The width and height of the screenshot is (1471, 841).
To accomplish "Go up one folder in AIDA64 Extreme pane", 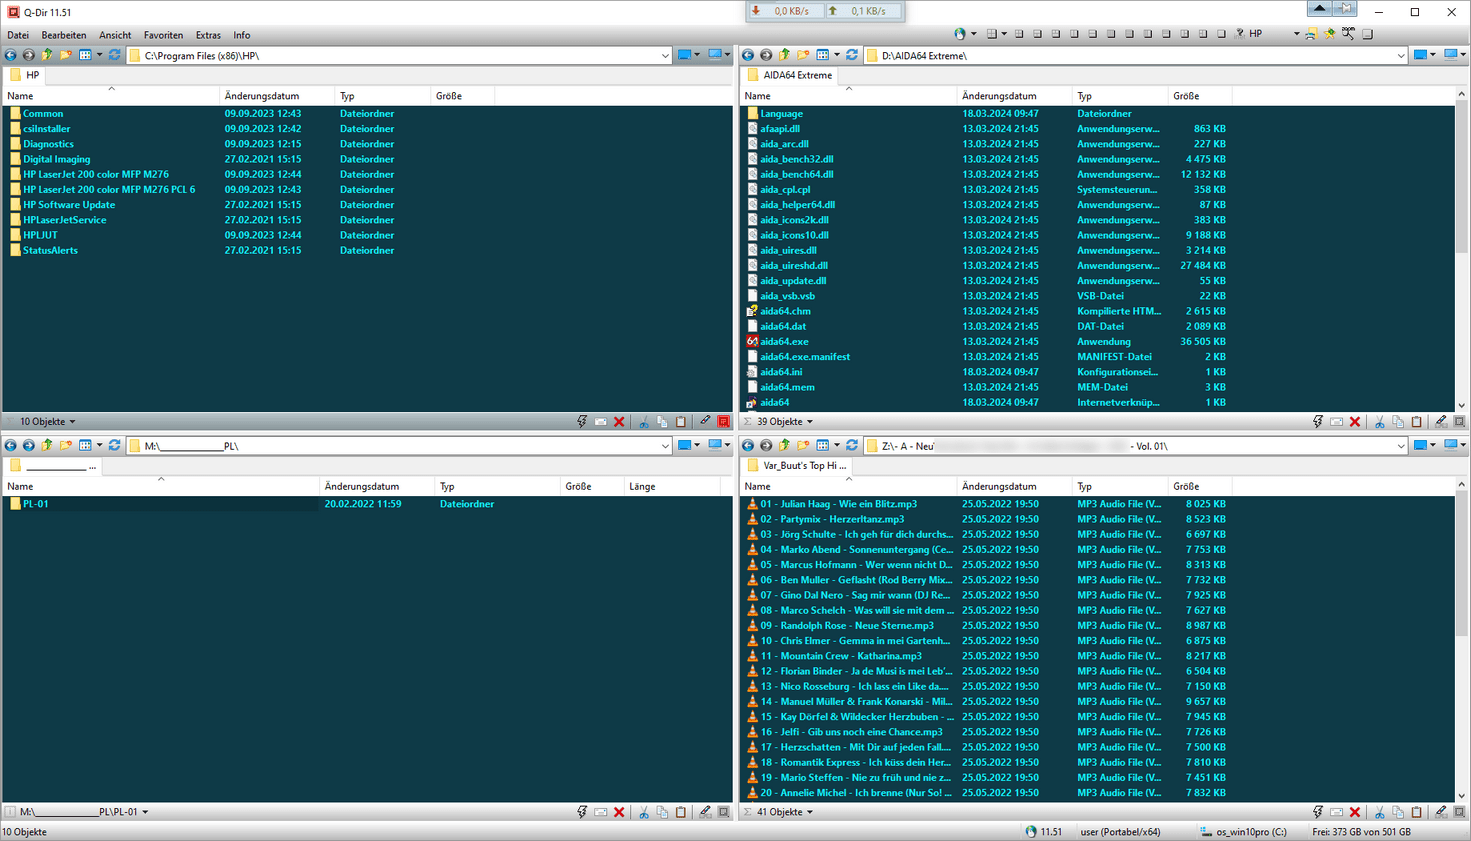I will pyautogui.click(x=785, y=55).
